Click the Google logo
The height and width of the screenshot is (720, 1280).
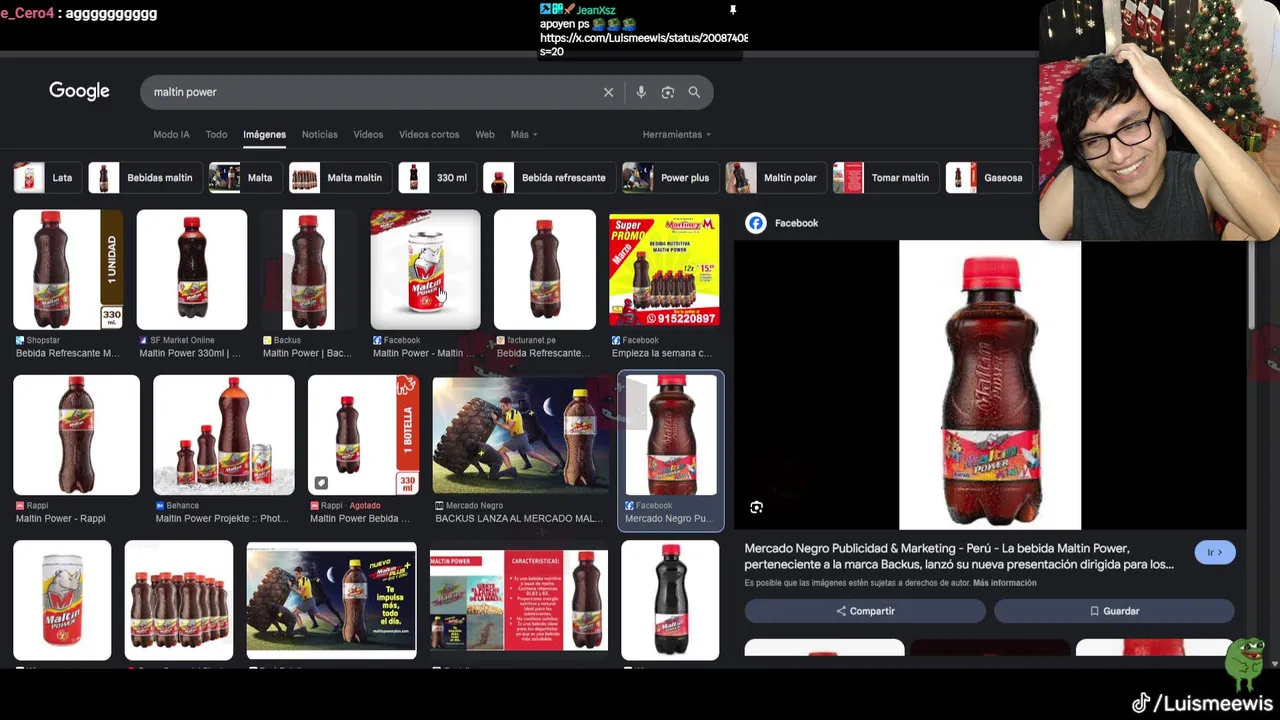coord(79,91)
